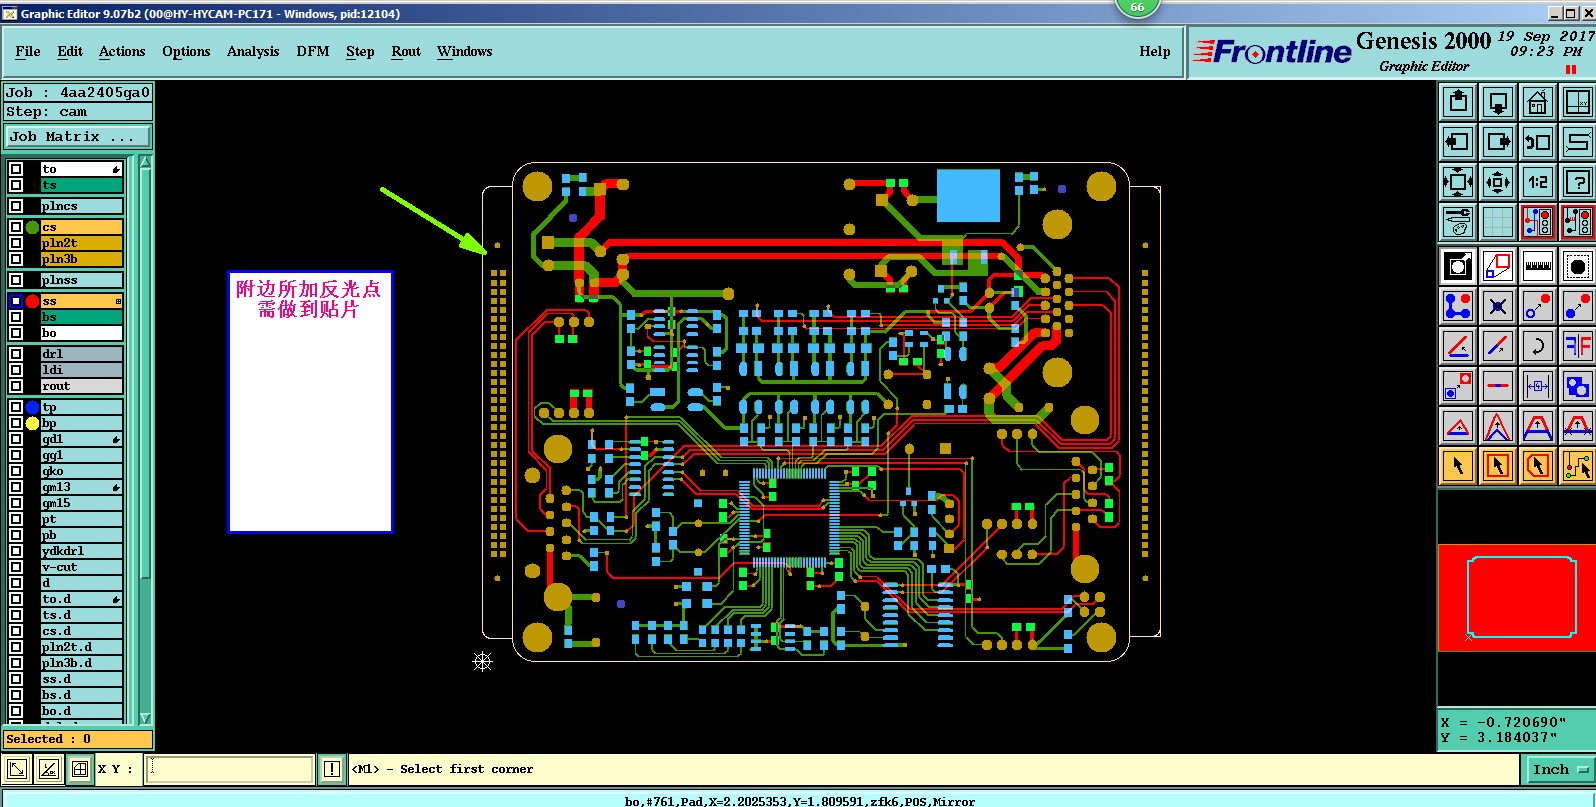The image size is (1596, 807).
Task: Open the Edit menu
Action: [x=70, y=52]
